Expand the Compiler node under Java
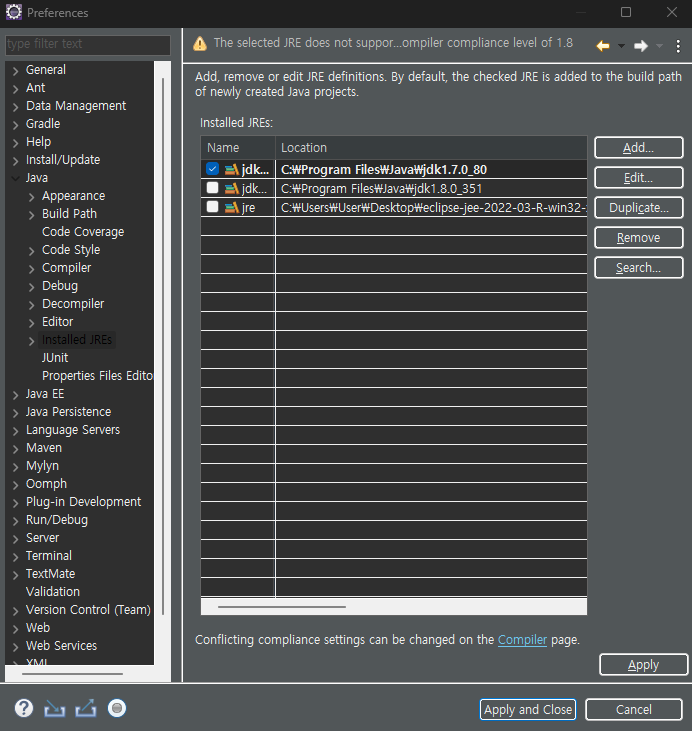 [x=31, y=269]
